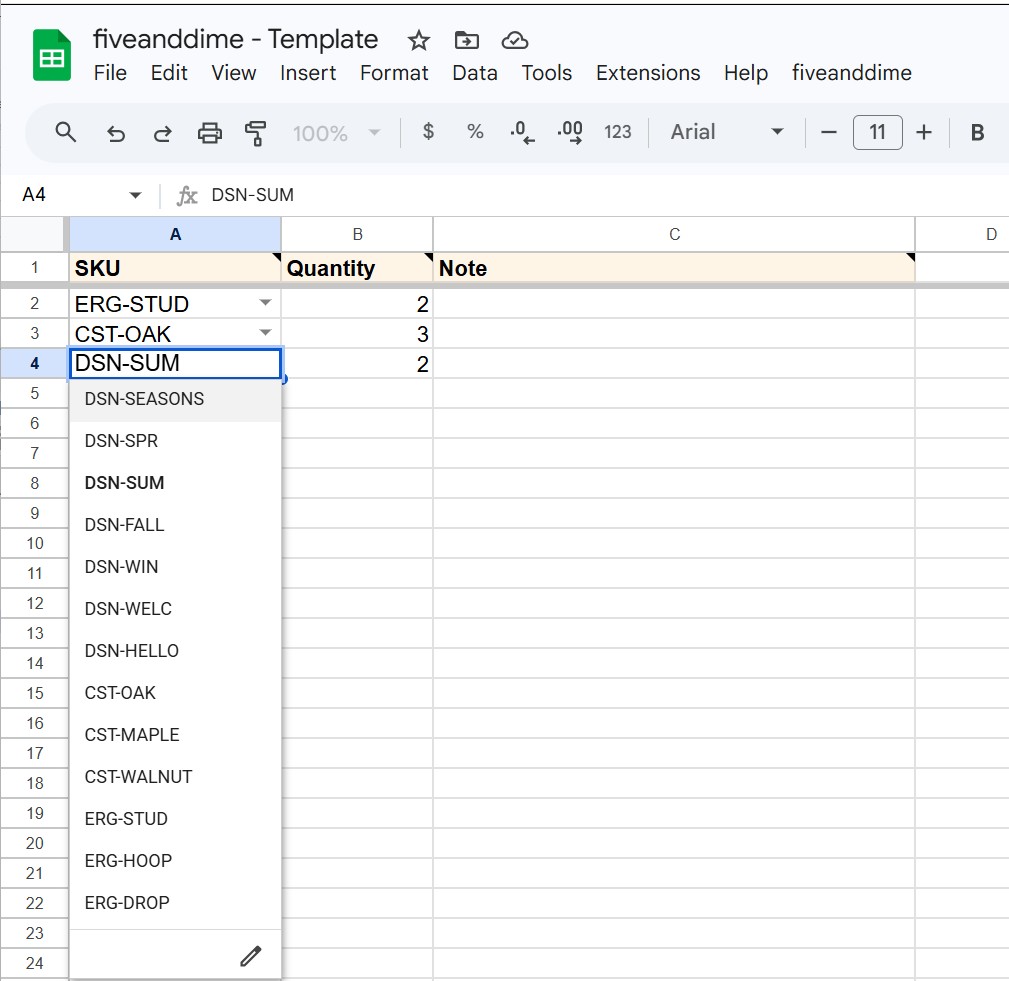1009x981 pixels.
Task: Increase decimal places
Action: pos(570,133)
